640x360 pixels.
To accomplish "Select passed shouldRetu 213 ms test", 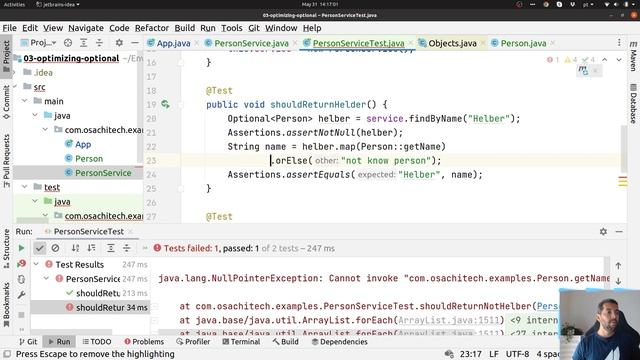I will pyautogui.click(x=90, y=293).
